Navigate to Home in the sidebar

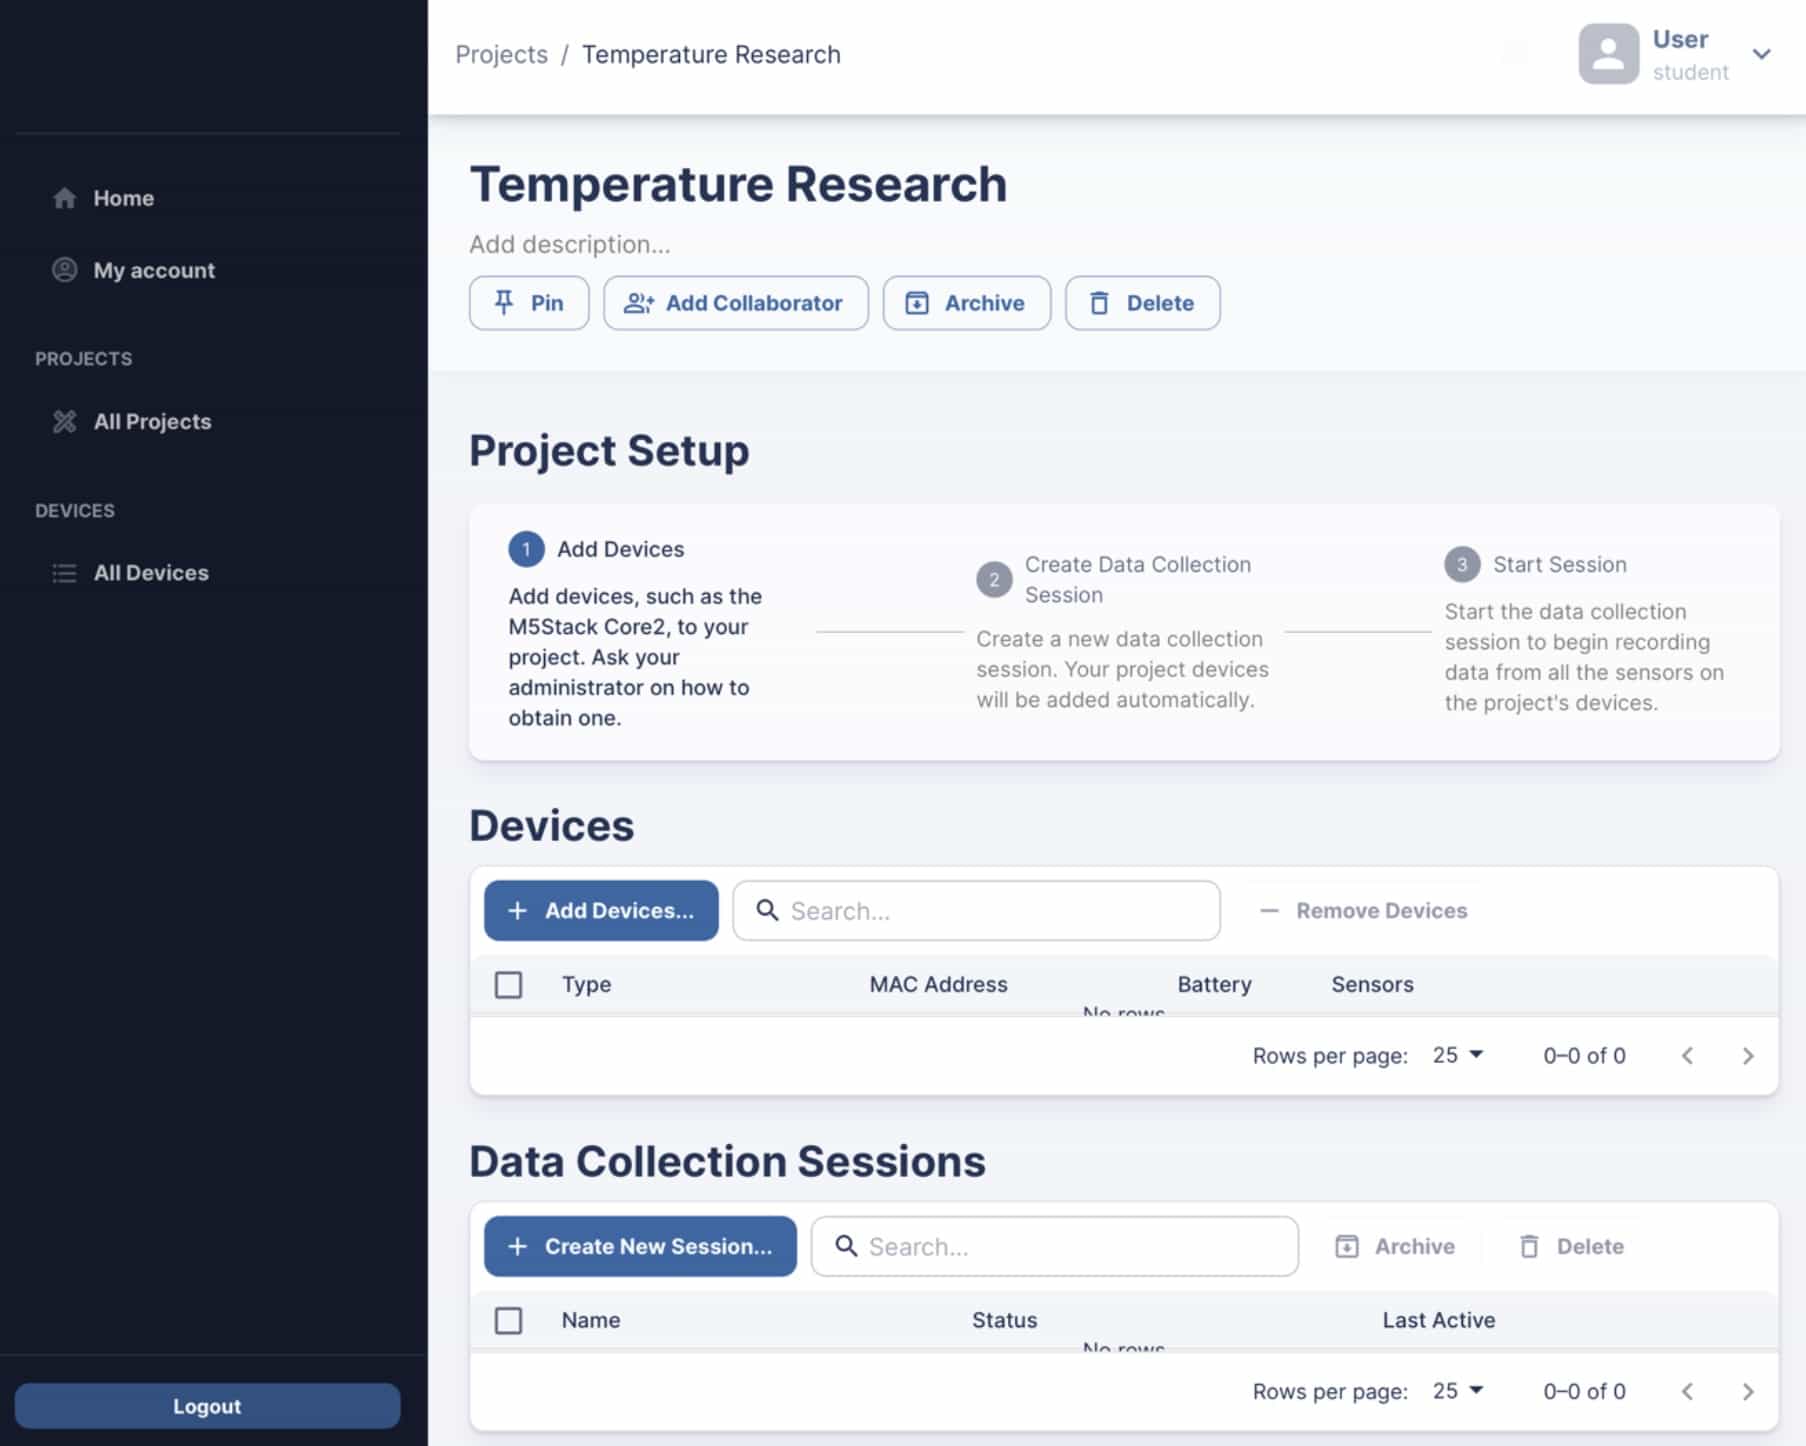123,198
